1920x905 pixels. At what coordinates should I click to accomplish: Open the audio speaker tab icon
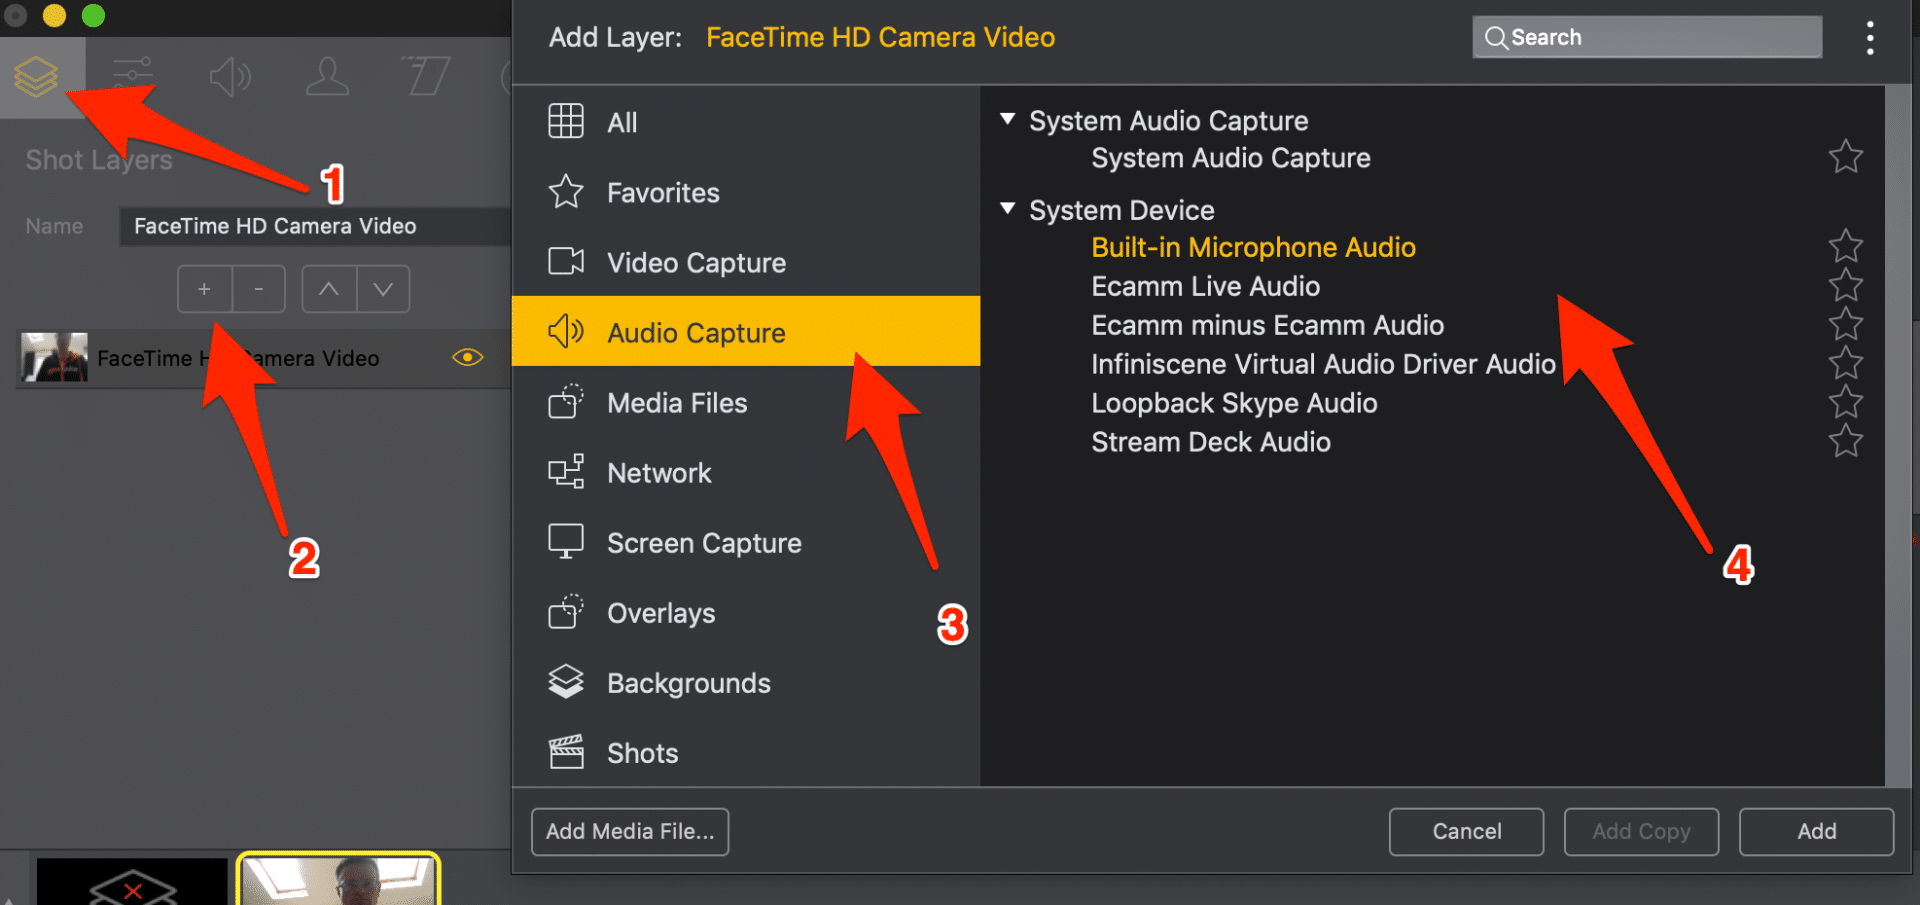tap(230, 76)
